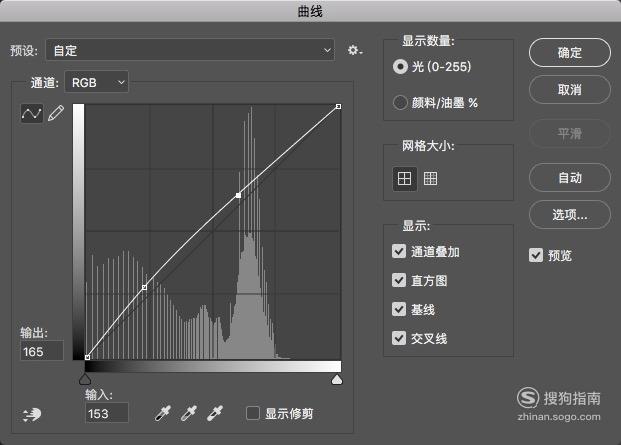Viewport: 621px width, 445px height.
Task: Toggle the 预览 preview checkbox
Action: (536, 255)
